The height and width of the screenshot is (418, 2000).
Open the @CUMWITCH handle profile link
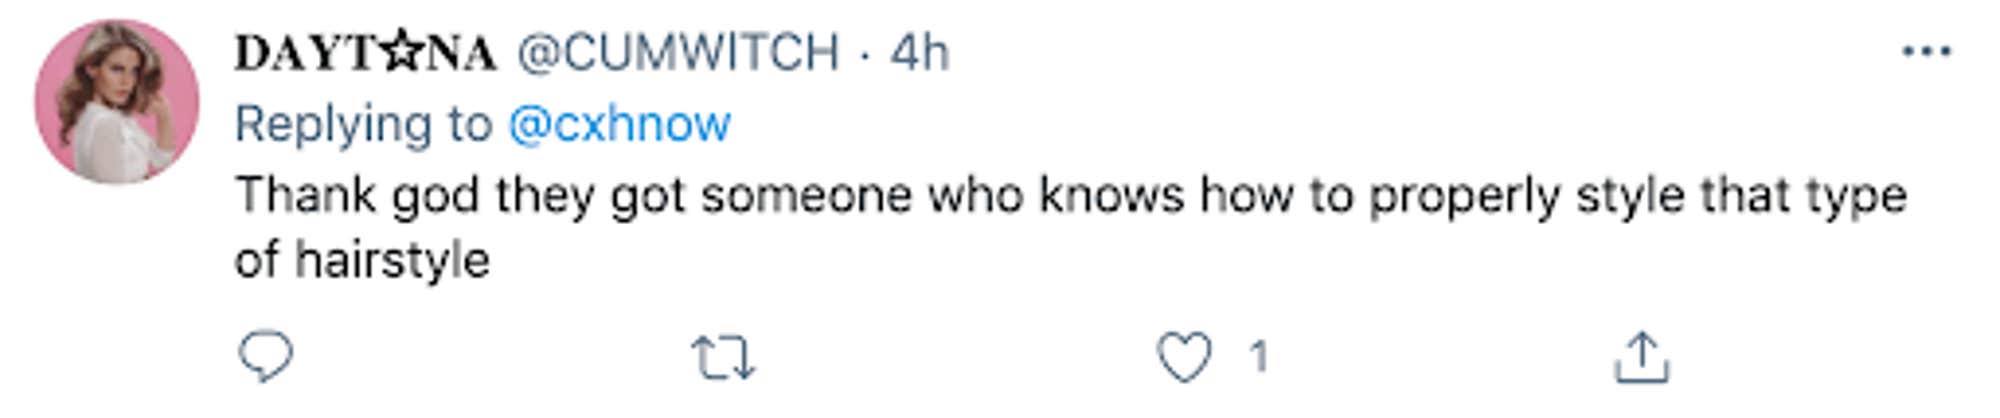tap(678, 53)
